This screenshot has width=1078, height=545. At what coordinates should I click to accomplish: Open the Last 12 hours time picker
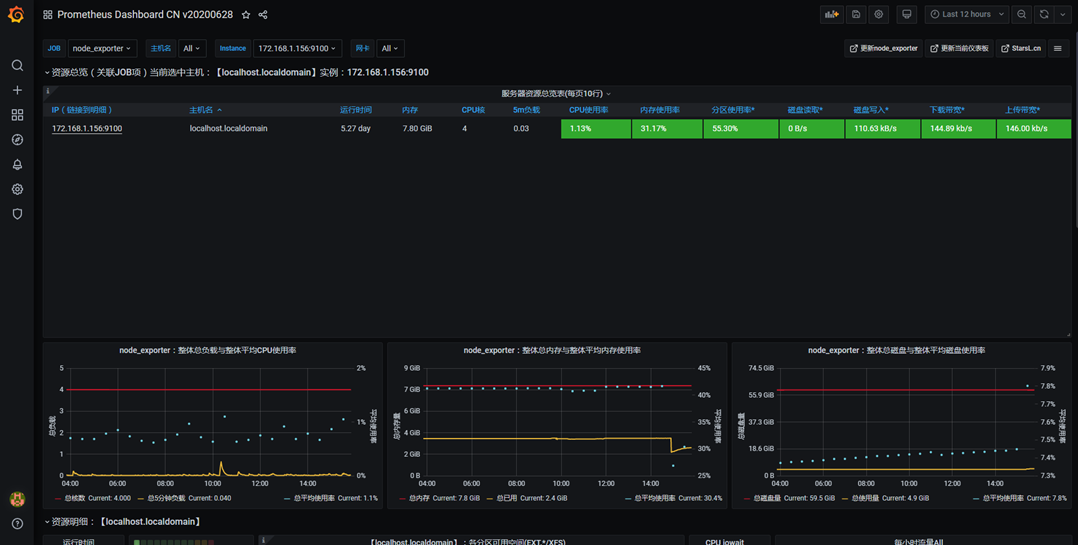coord(967,14)
